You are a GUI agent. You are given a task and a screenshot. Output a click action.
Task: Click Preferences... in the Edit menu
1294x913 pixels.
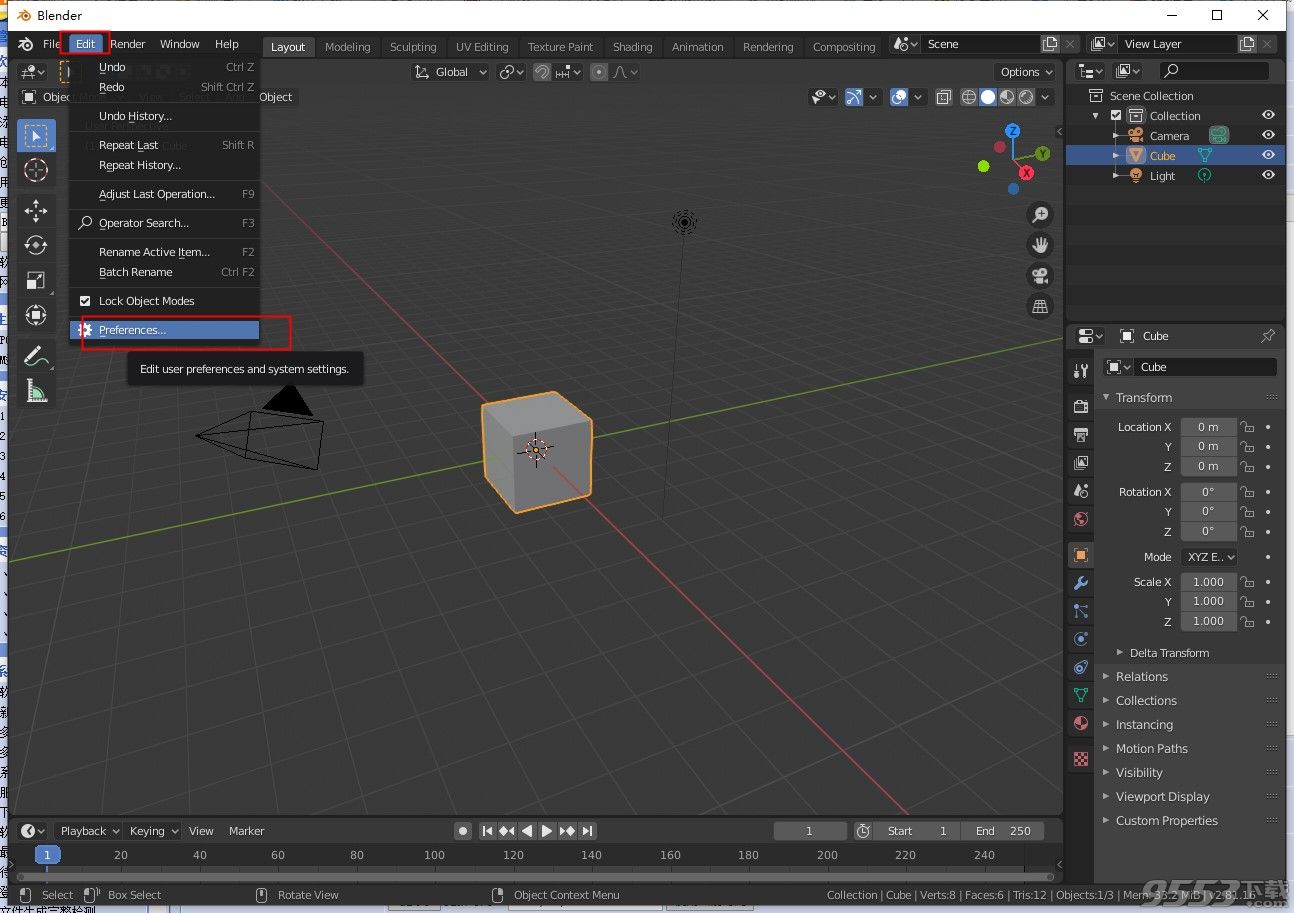coord(165,330)
